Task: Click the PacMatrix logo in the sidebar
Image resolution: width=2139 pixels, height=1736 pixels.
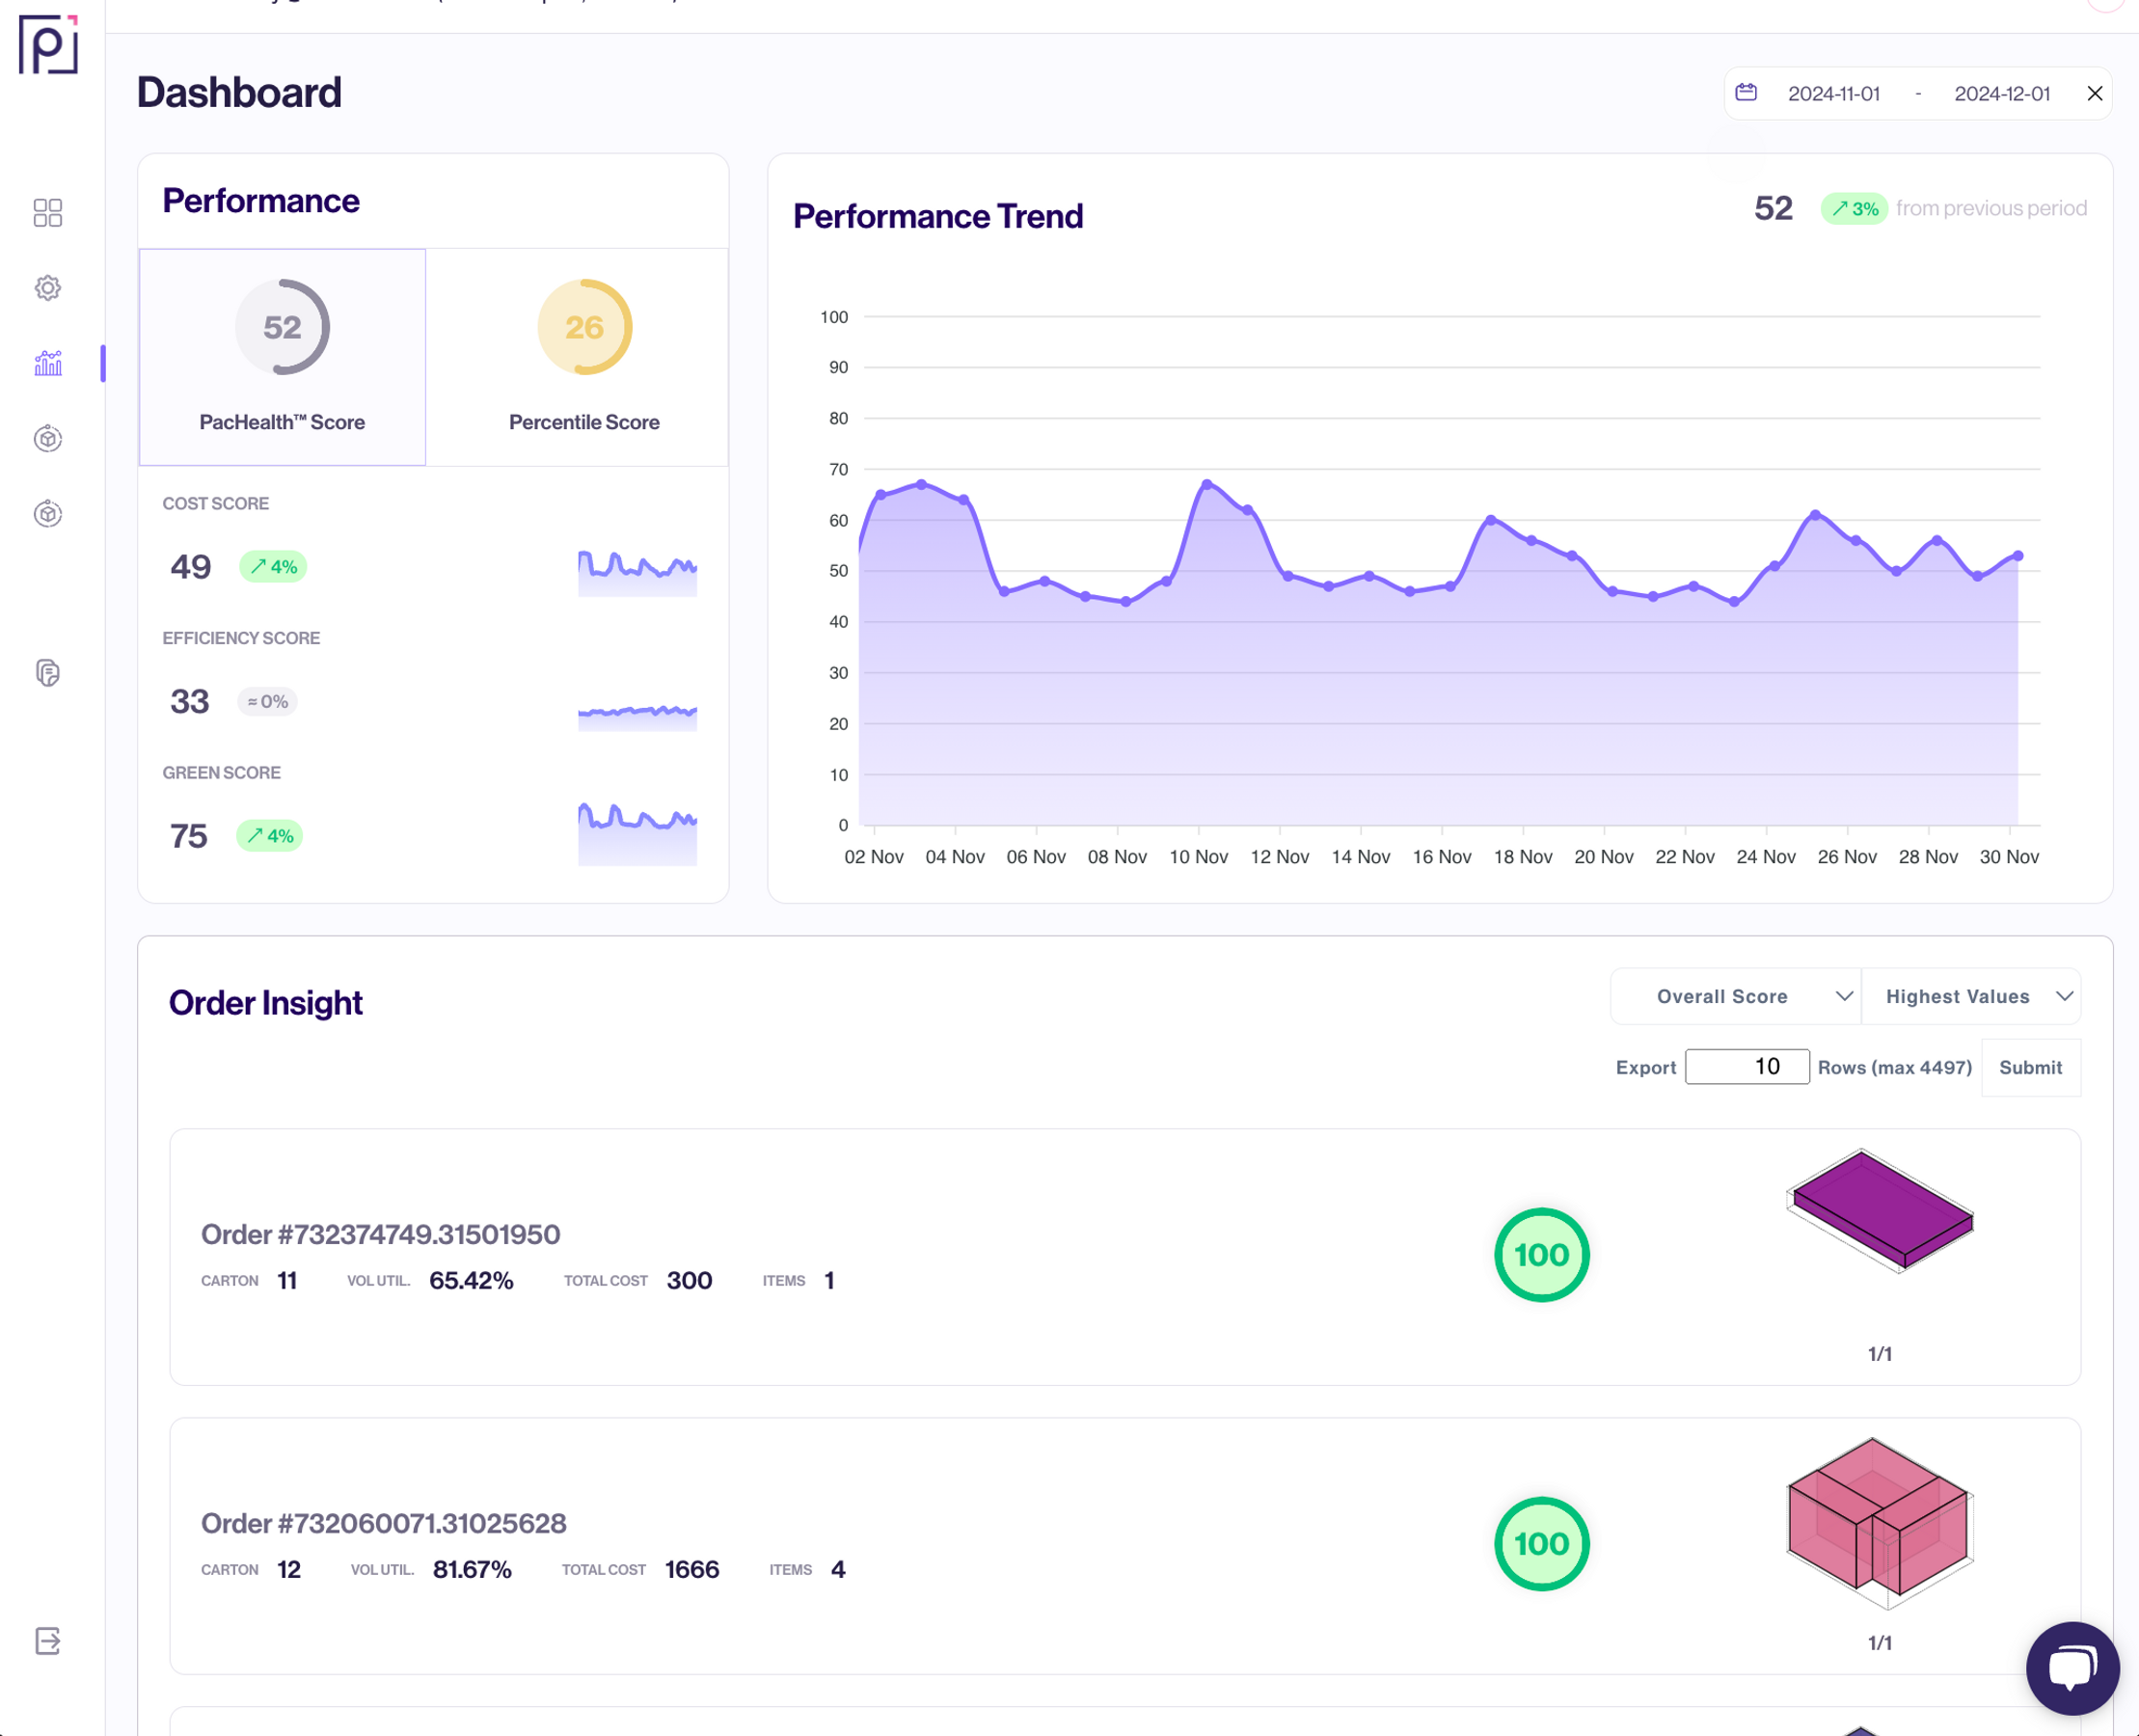Action: tap(48, 45)
